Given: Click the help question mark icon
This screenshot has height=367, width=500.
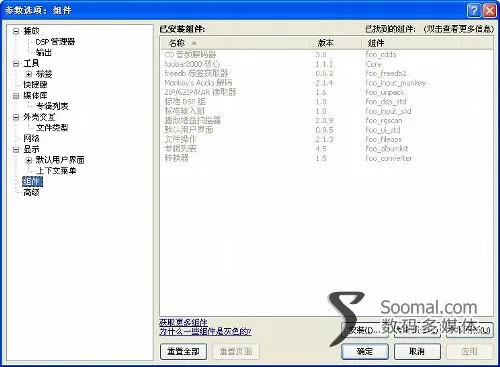Looking at the screenshot, I should click(474, 11).
